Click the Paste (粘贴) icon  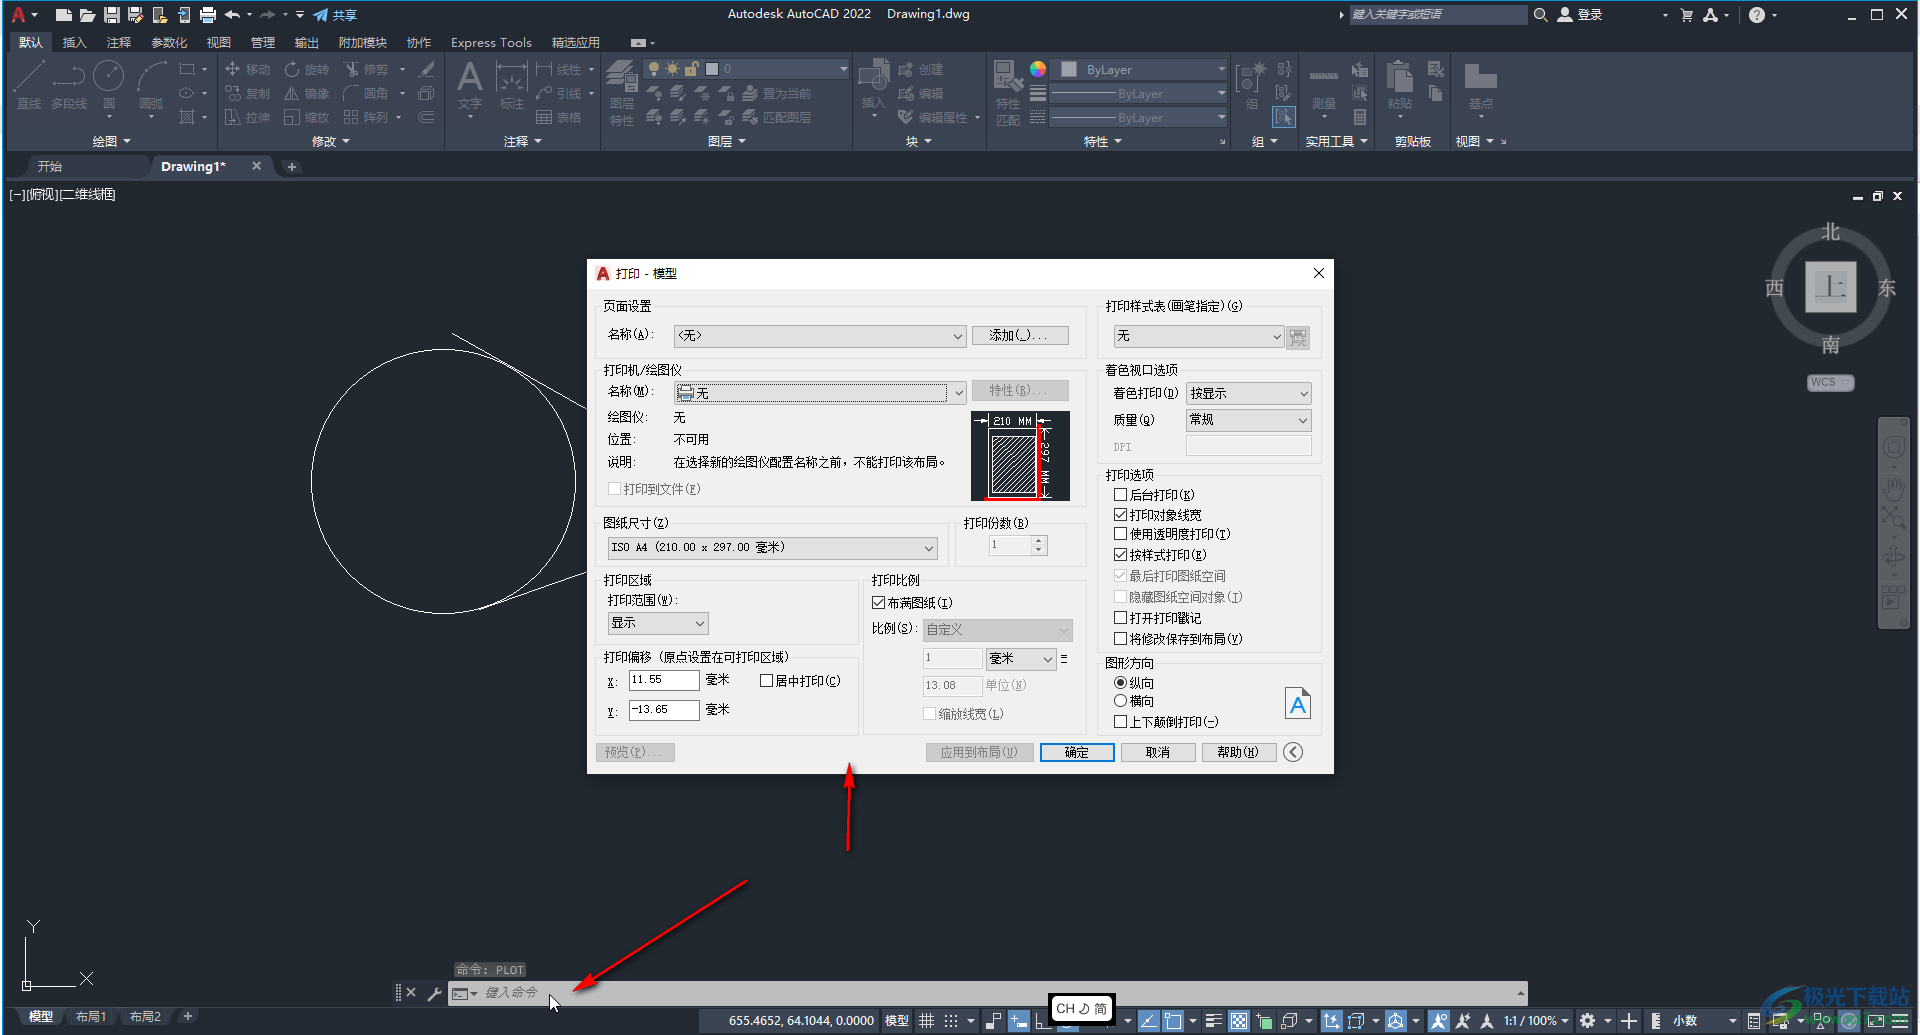pyautogui.click(x=1400, y=85)
